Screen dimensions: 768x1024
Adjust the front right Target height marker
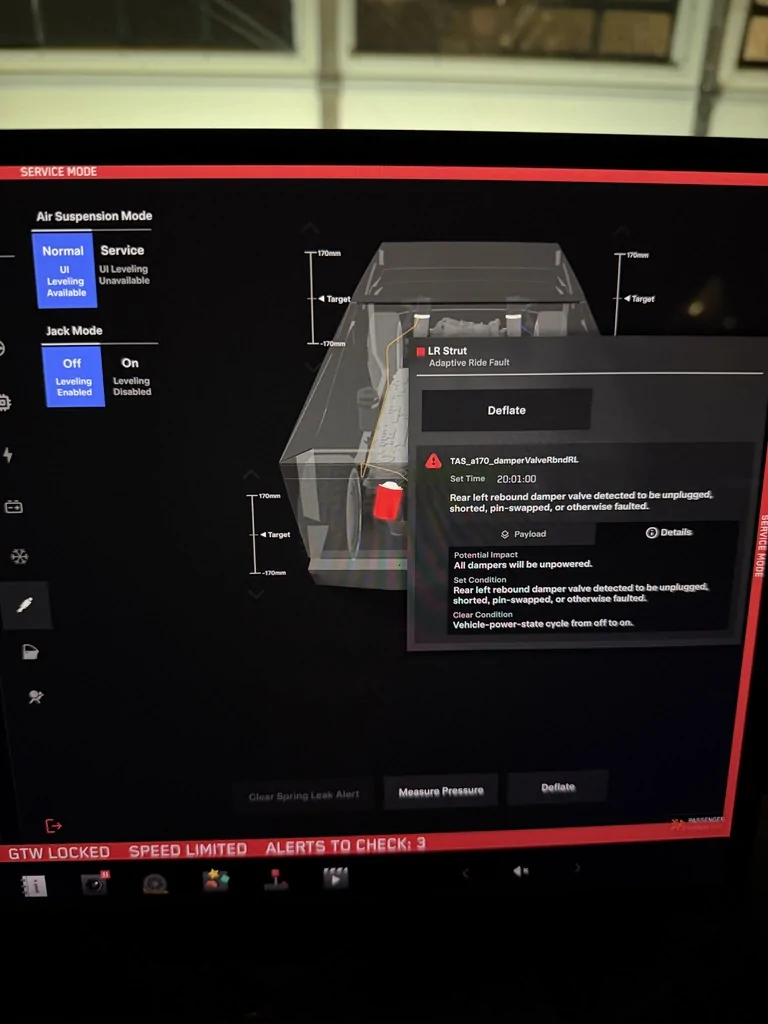pos(639,298)
